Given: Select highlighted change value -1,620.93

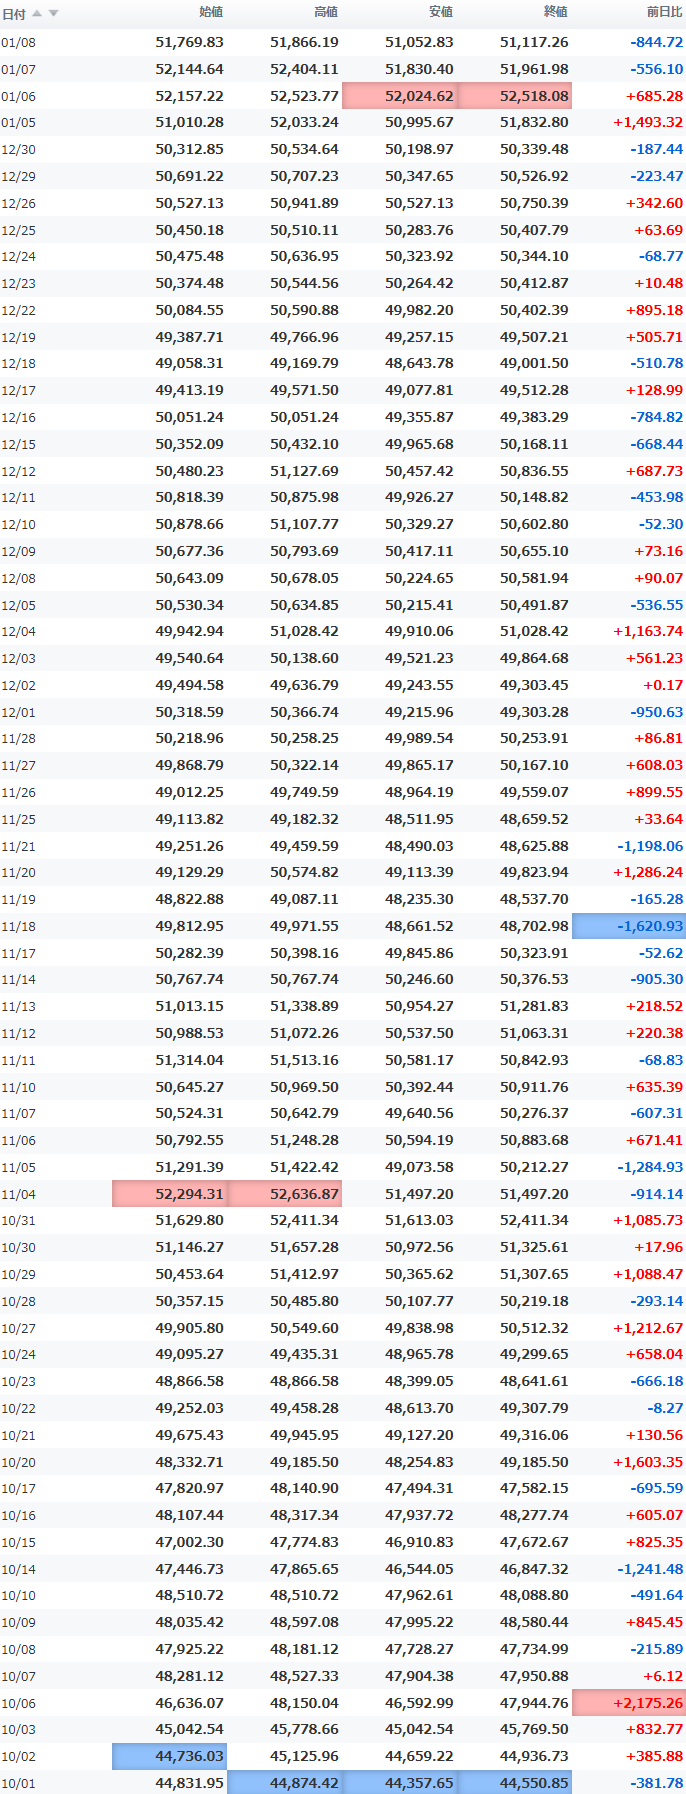Looking at the screenshot, I should [629, 926].
